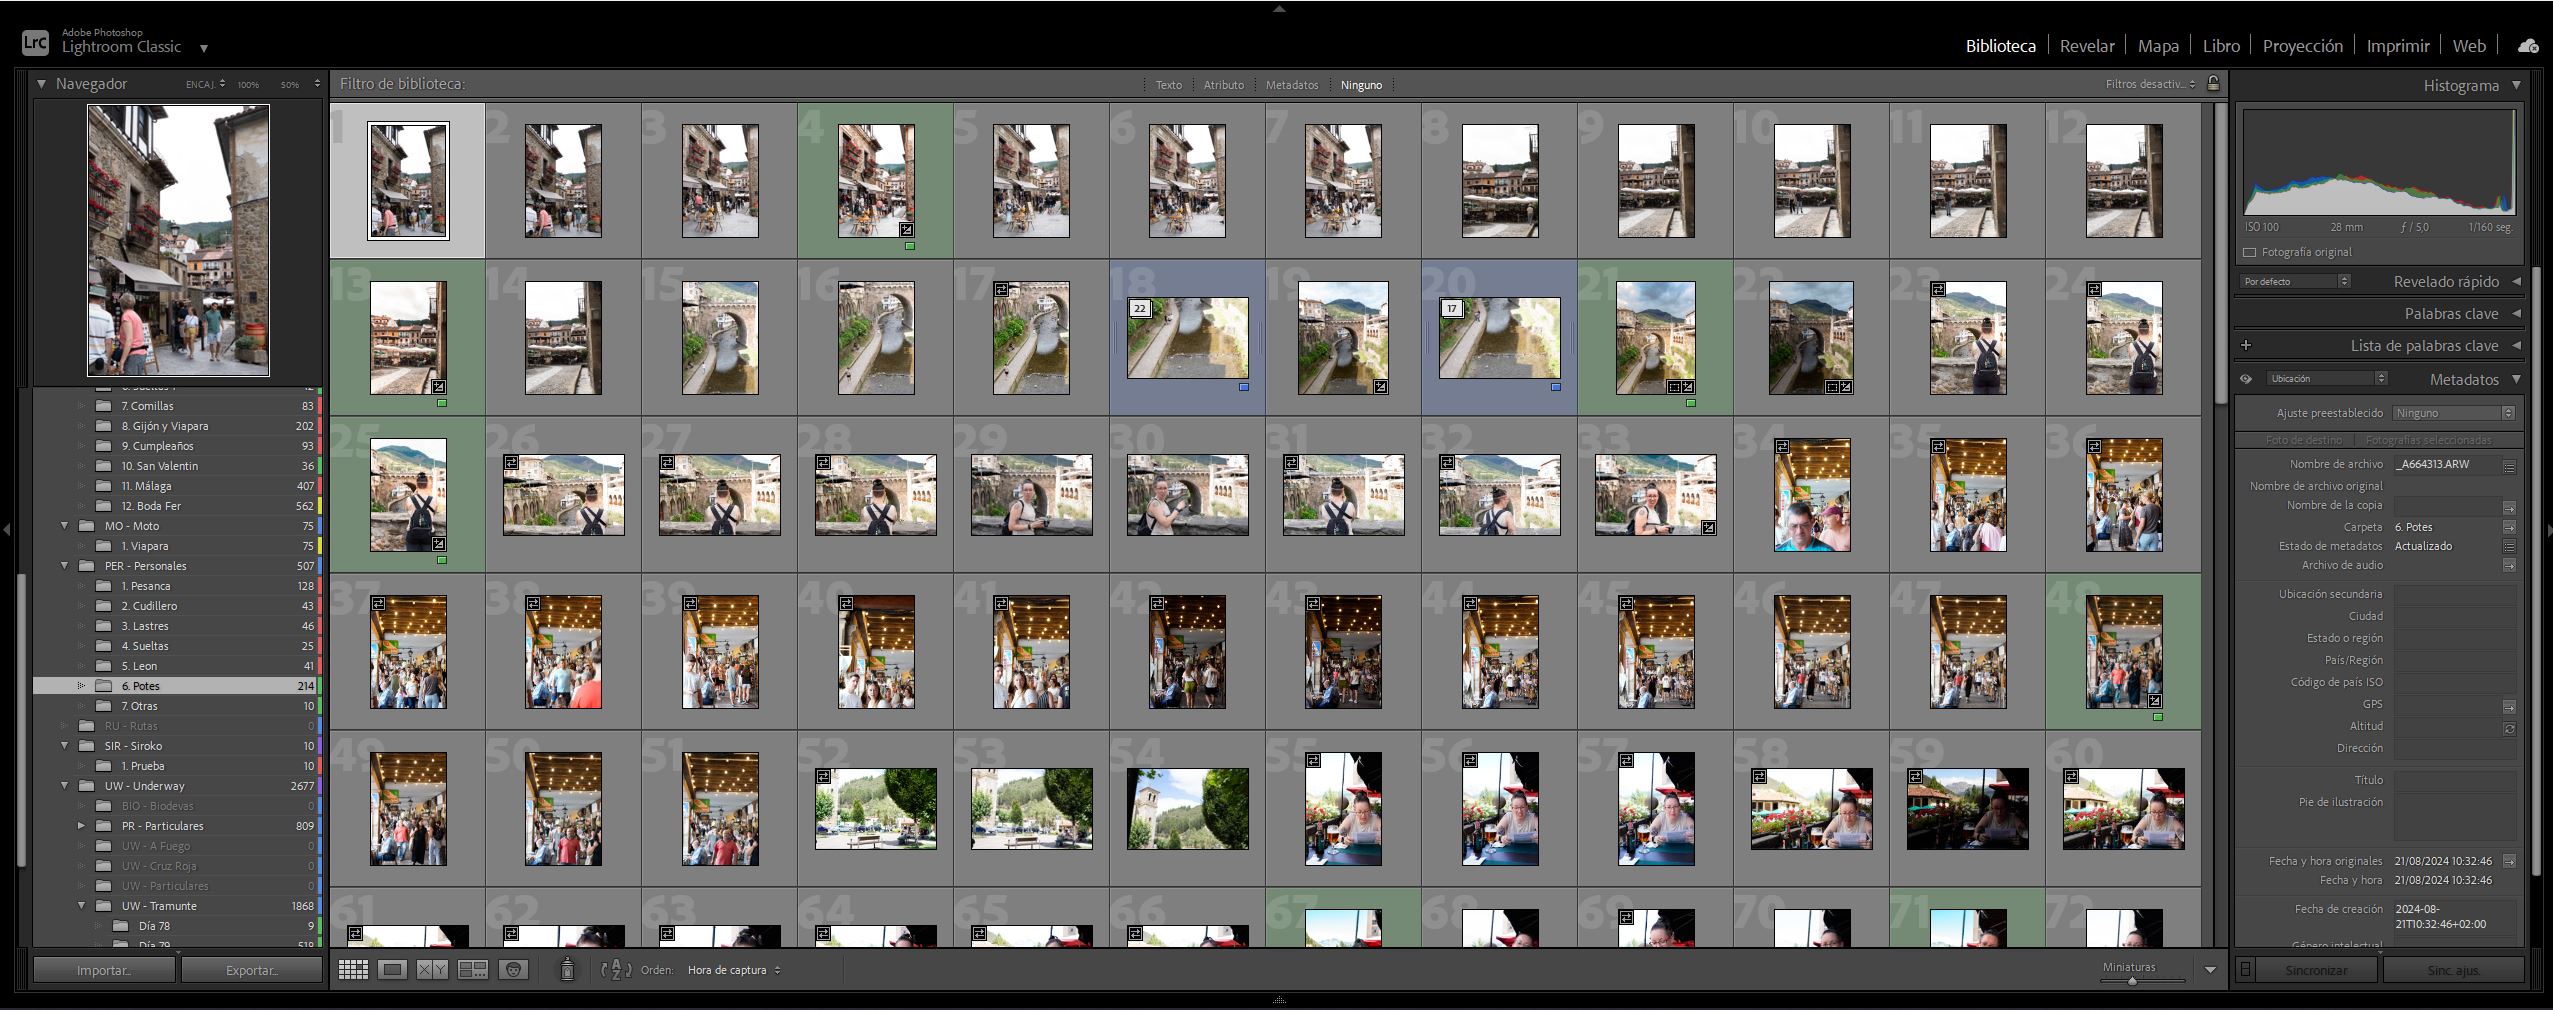Switch to the Mapa module
The image size is (2553, 1010).
pyautogui.click(x=2158, y=46)
